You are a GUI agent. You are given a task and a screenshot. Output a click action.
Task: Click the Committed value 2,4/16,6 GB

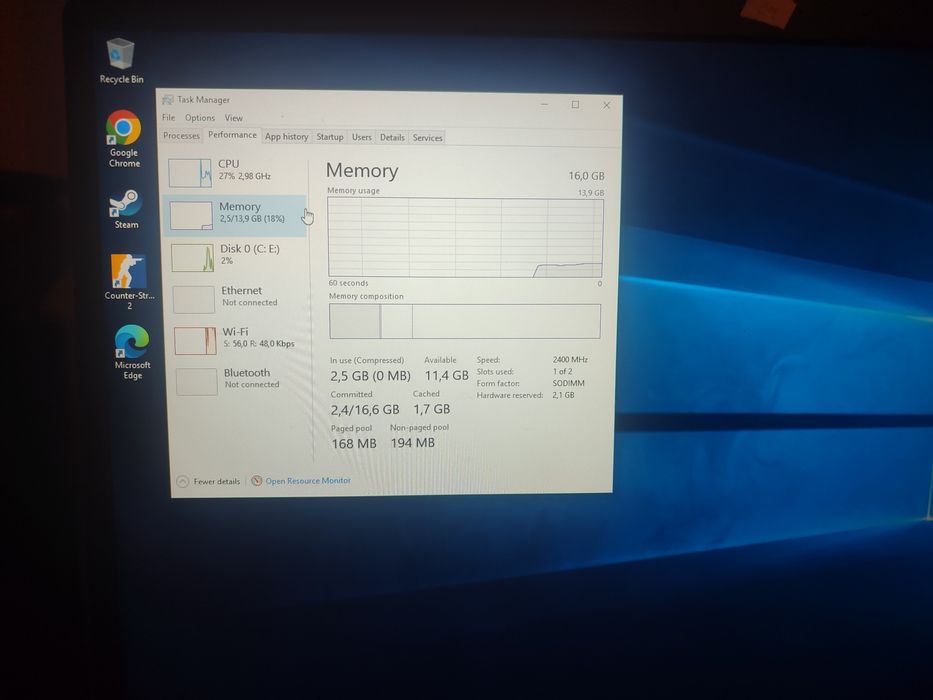pos(365,410)
